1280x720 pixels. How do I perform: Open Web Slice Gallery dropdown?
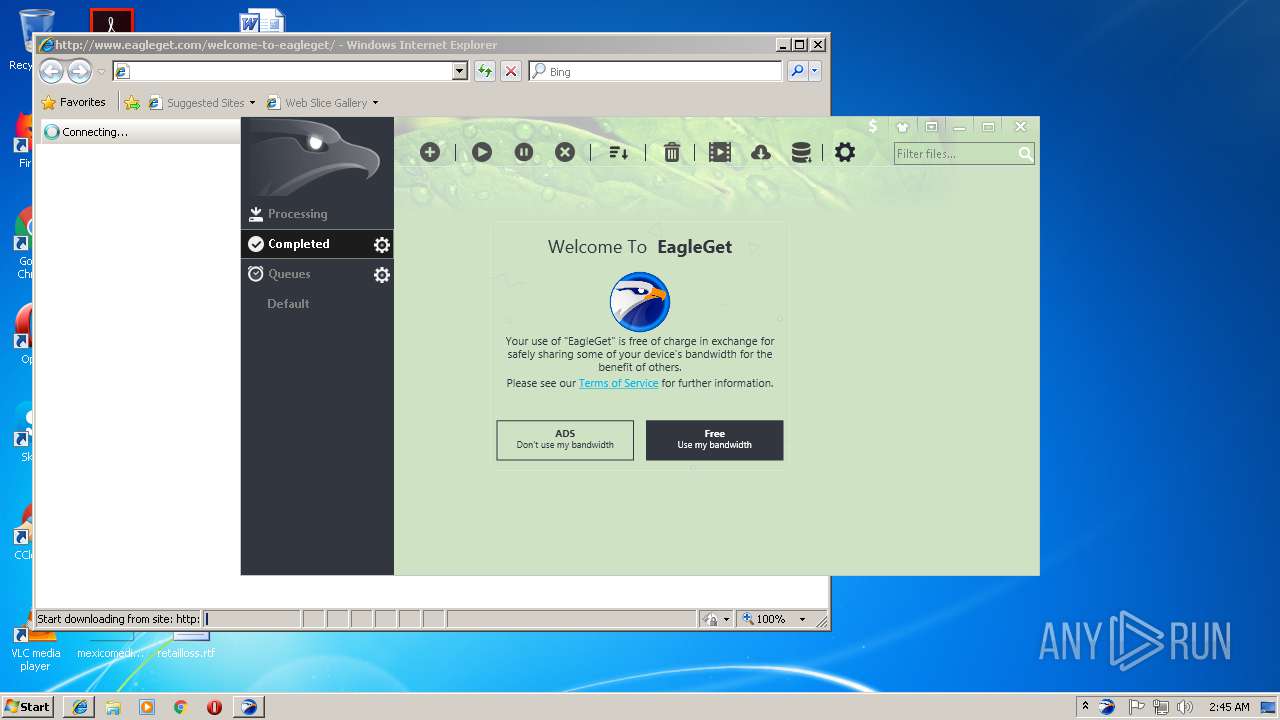tap(323, 102)
